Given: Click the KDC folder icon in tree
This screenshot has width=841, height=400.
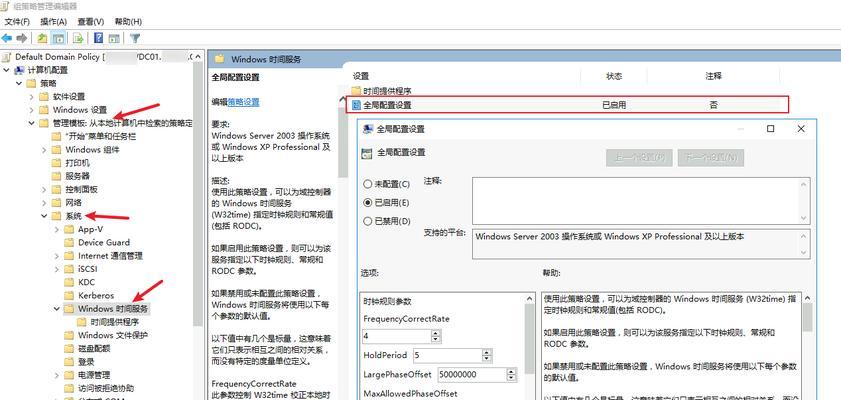Looking at the screenshot, I should [69, 282].
